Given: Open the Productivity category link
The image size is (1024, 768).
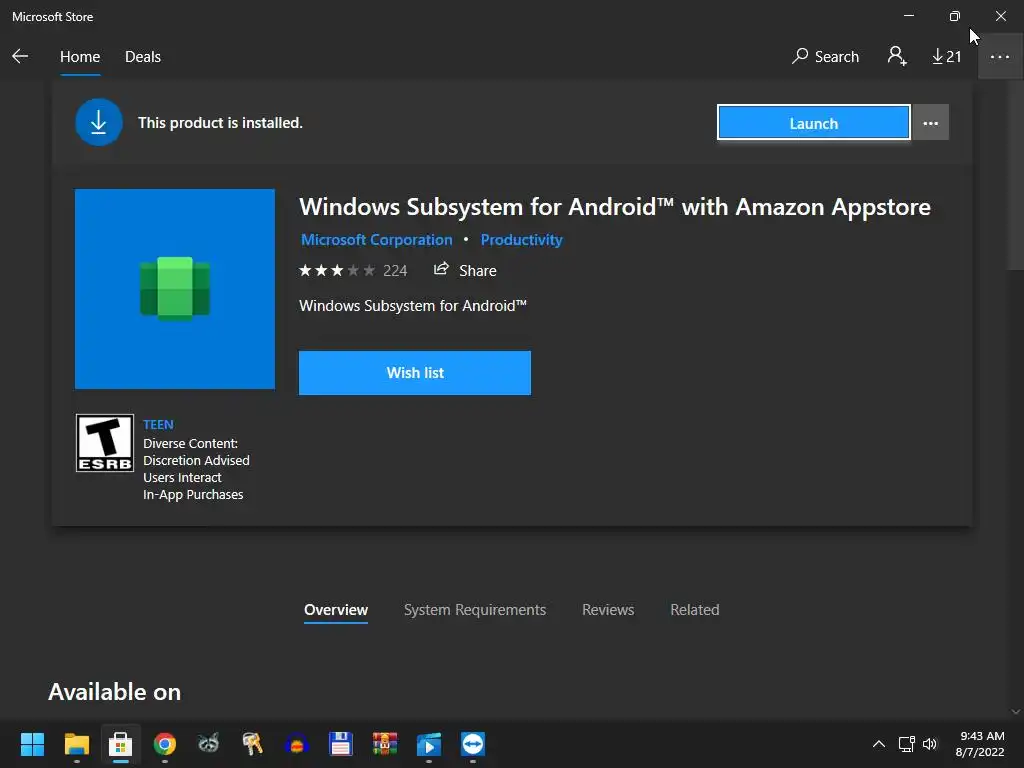Looking at the screenshot, I should point(521,240).
